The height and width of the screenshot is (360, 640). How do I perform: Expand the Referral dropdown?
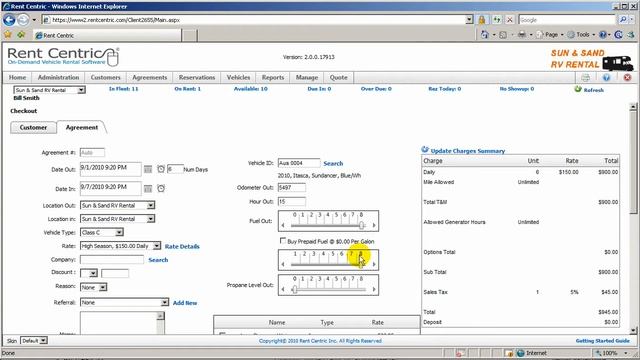[x=164, y=302]
